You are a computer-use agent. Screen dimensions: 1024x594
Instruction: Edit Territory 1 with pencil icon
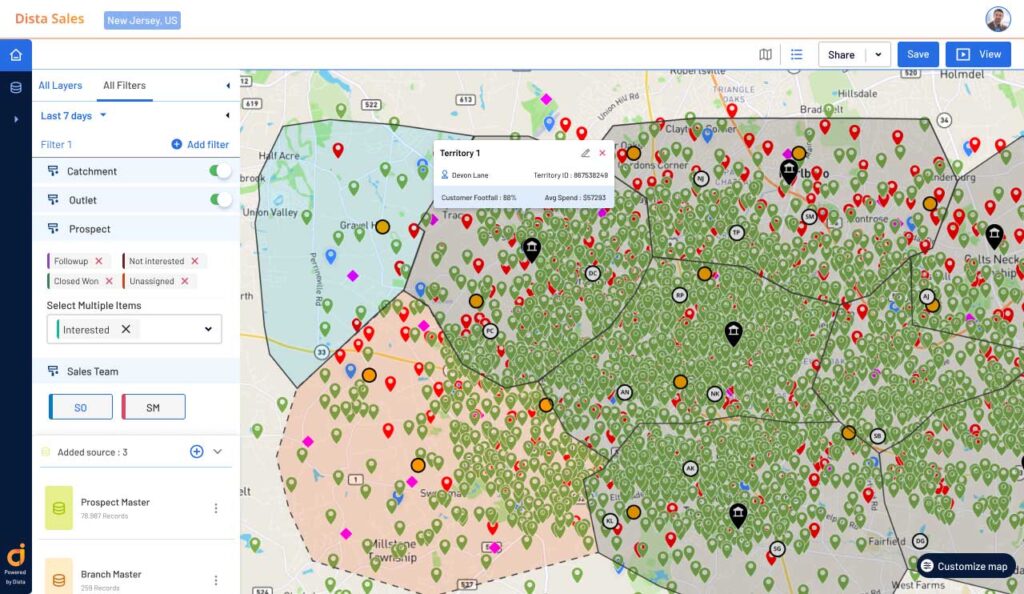[x=585, y=153]
